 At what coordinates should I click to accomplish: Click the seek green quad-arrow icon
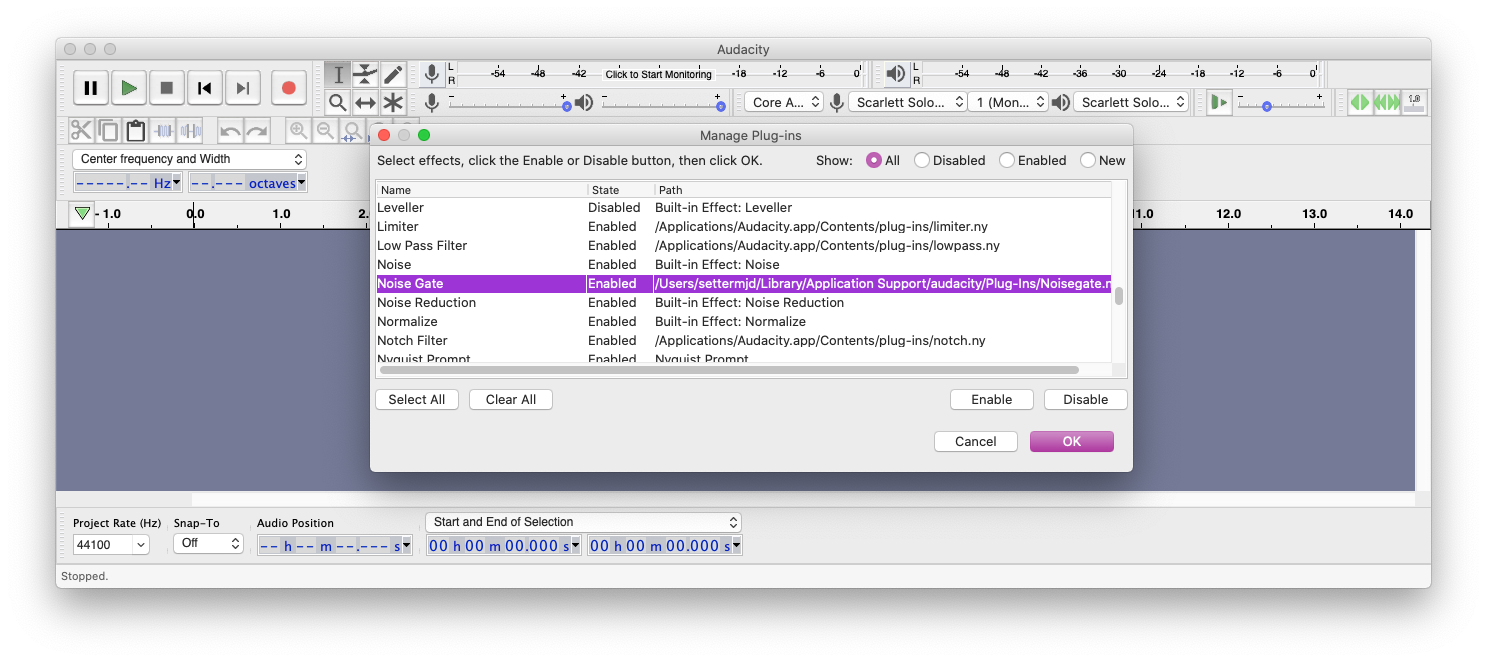coord(1387,102)
